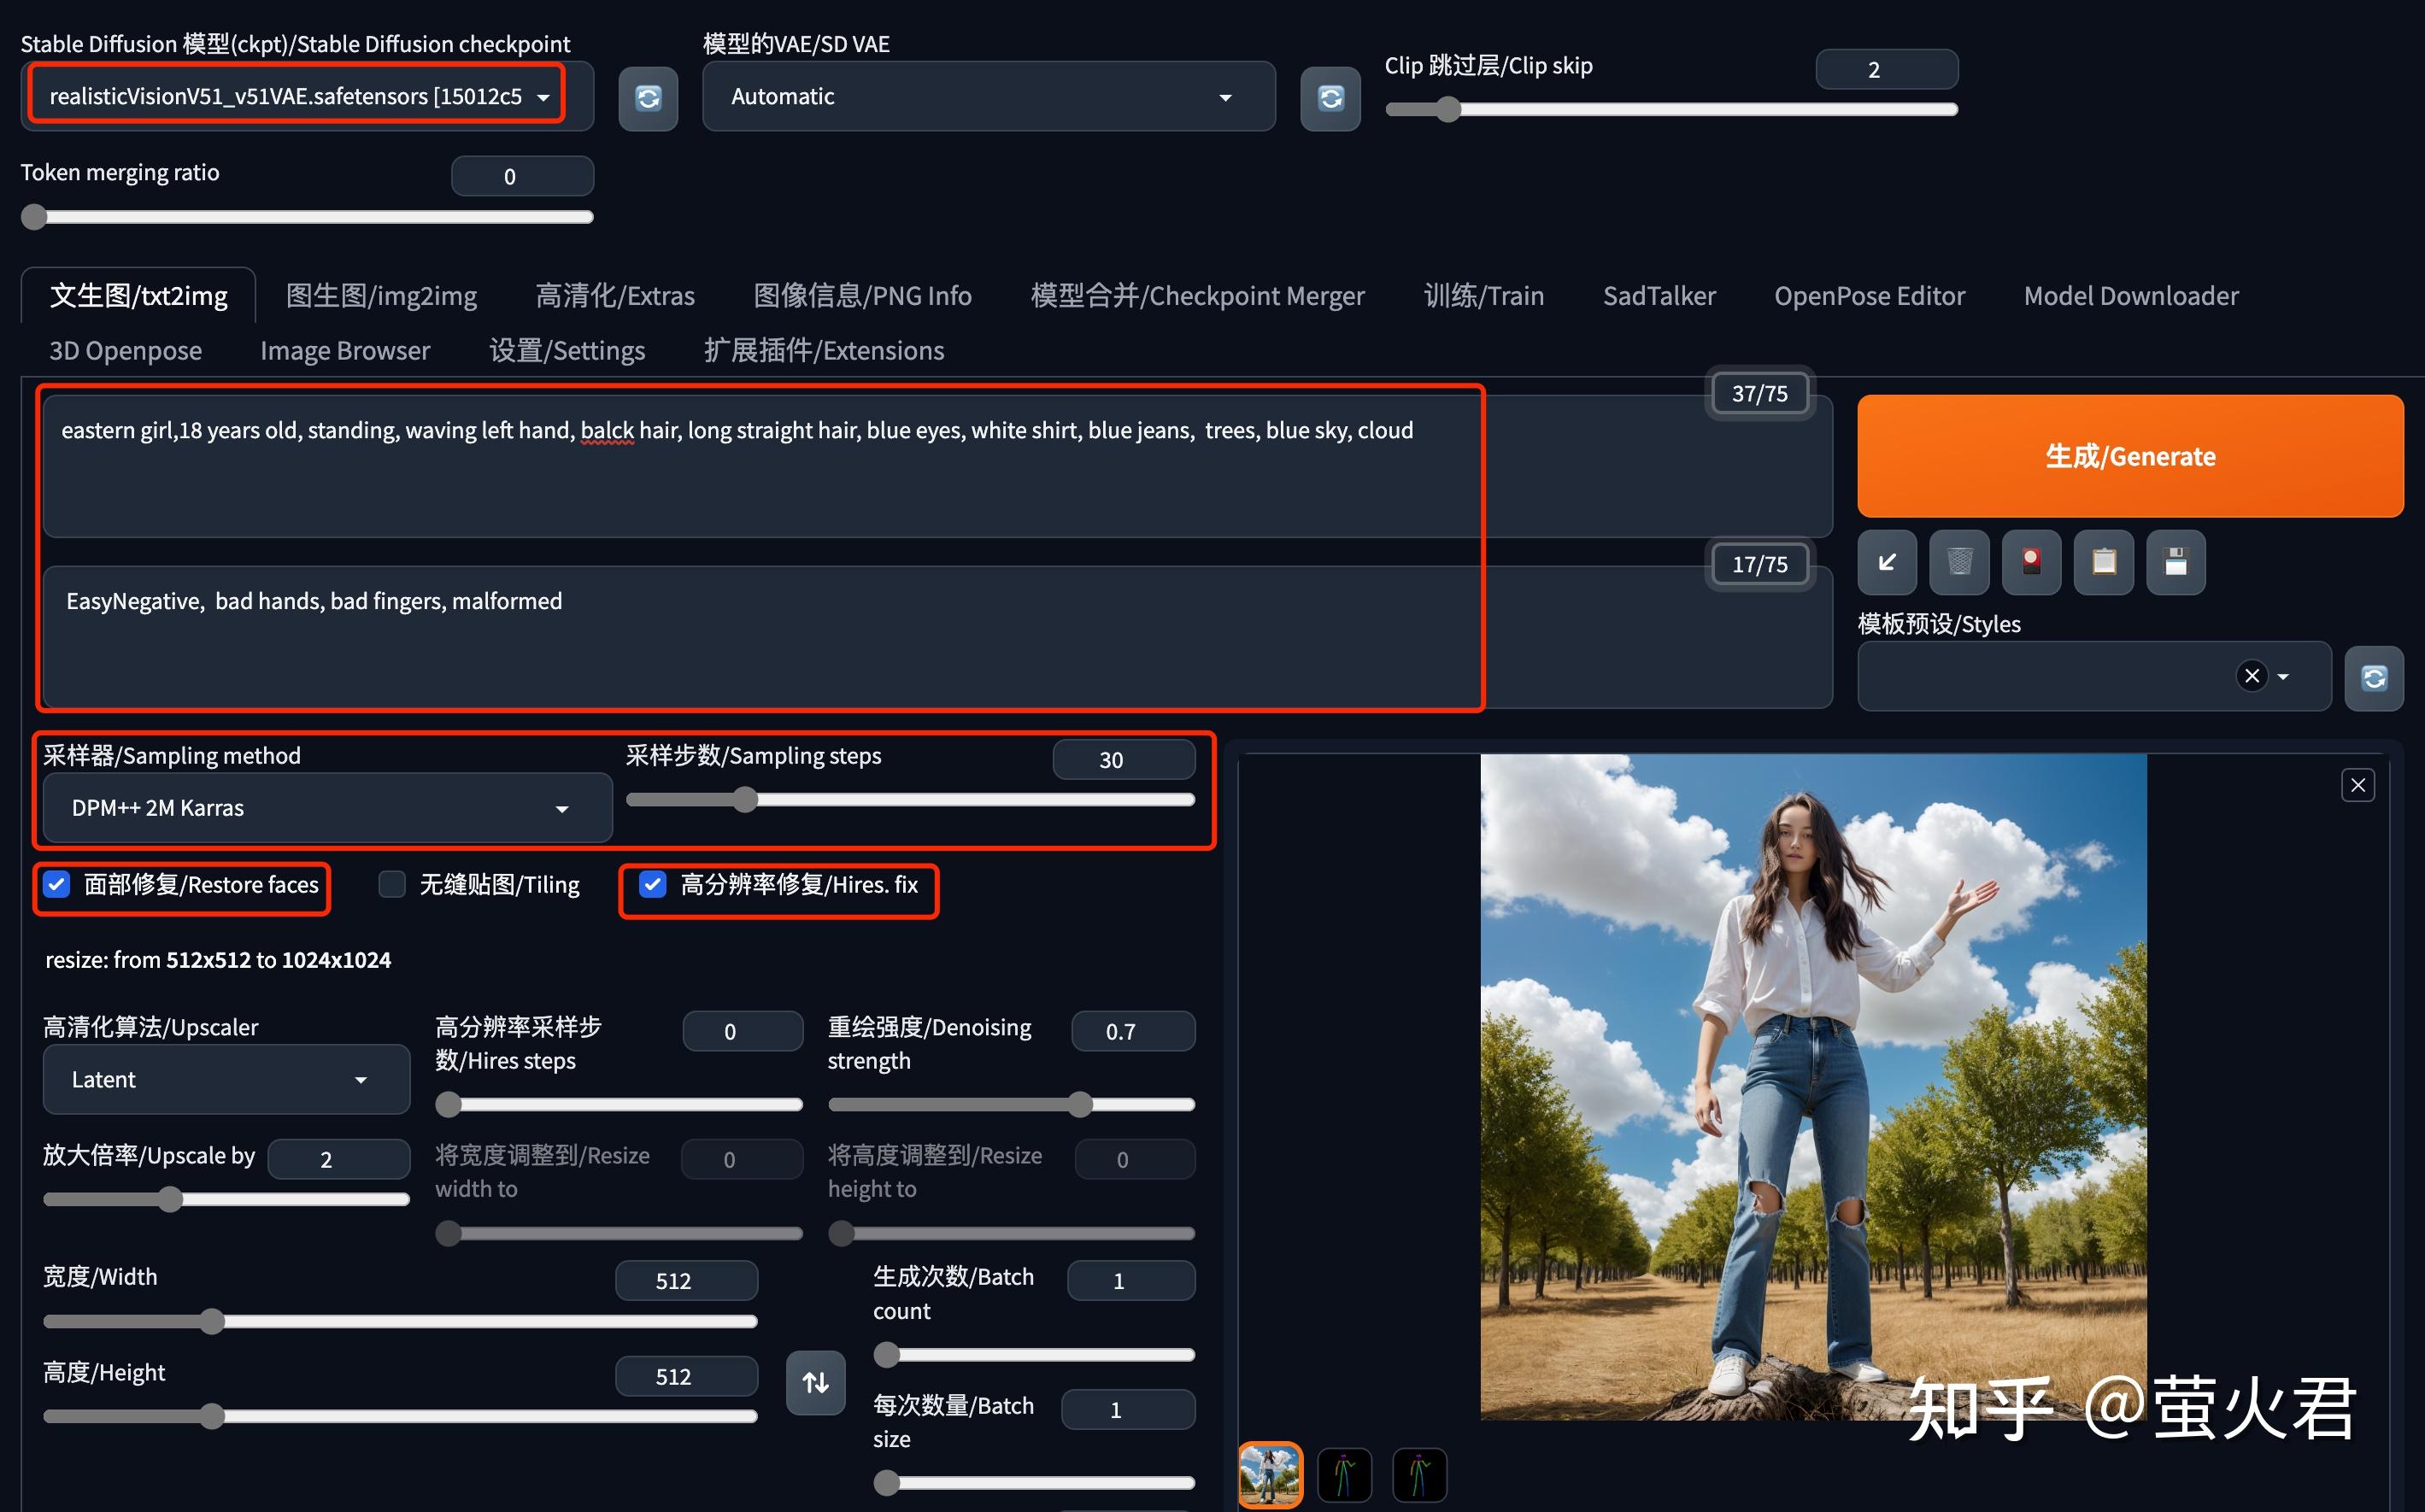Open the OpenPose Editor tab
The width and height of the screenshot is (2425, 1512).
tap(1869, 295)
